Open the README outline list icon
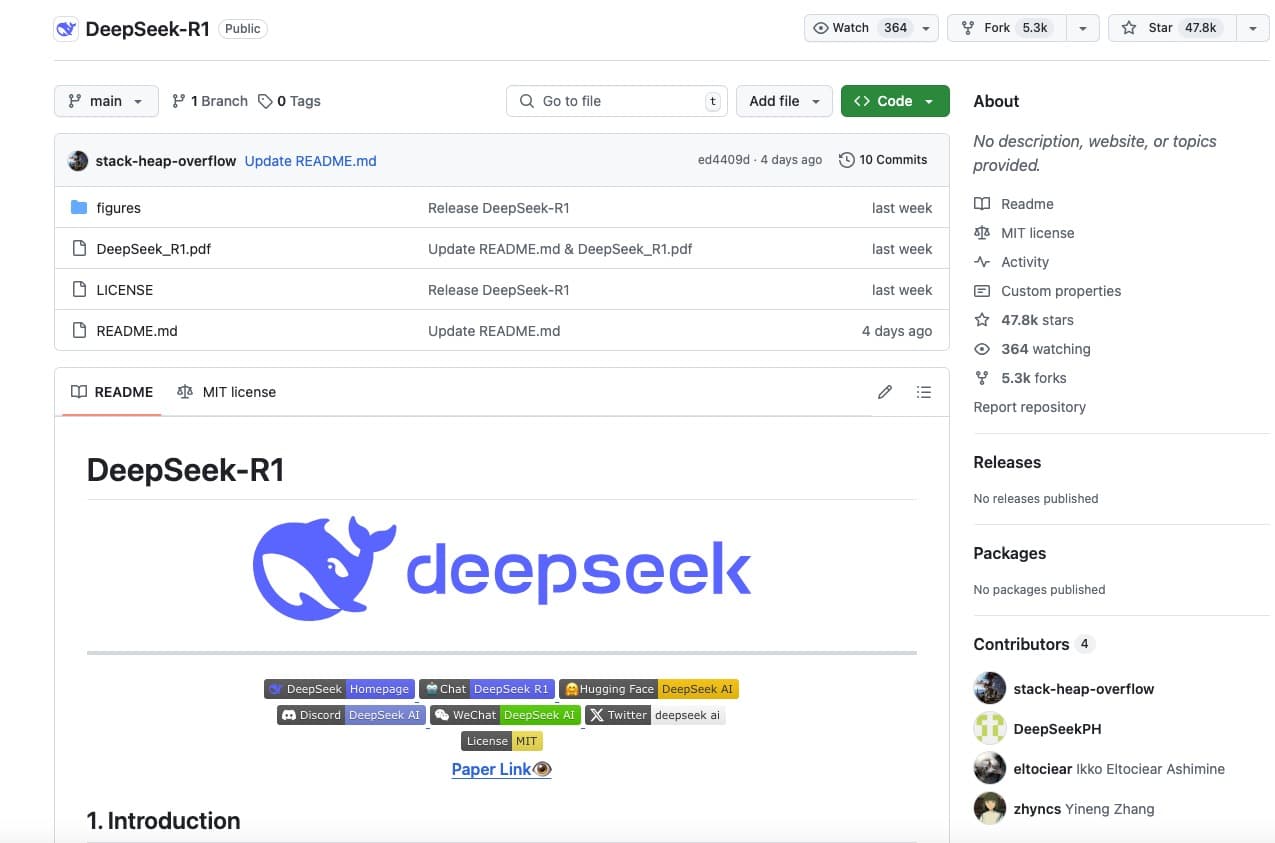The image size is (1275, 843). click(924, 392)
